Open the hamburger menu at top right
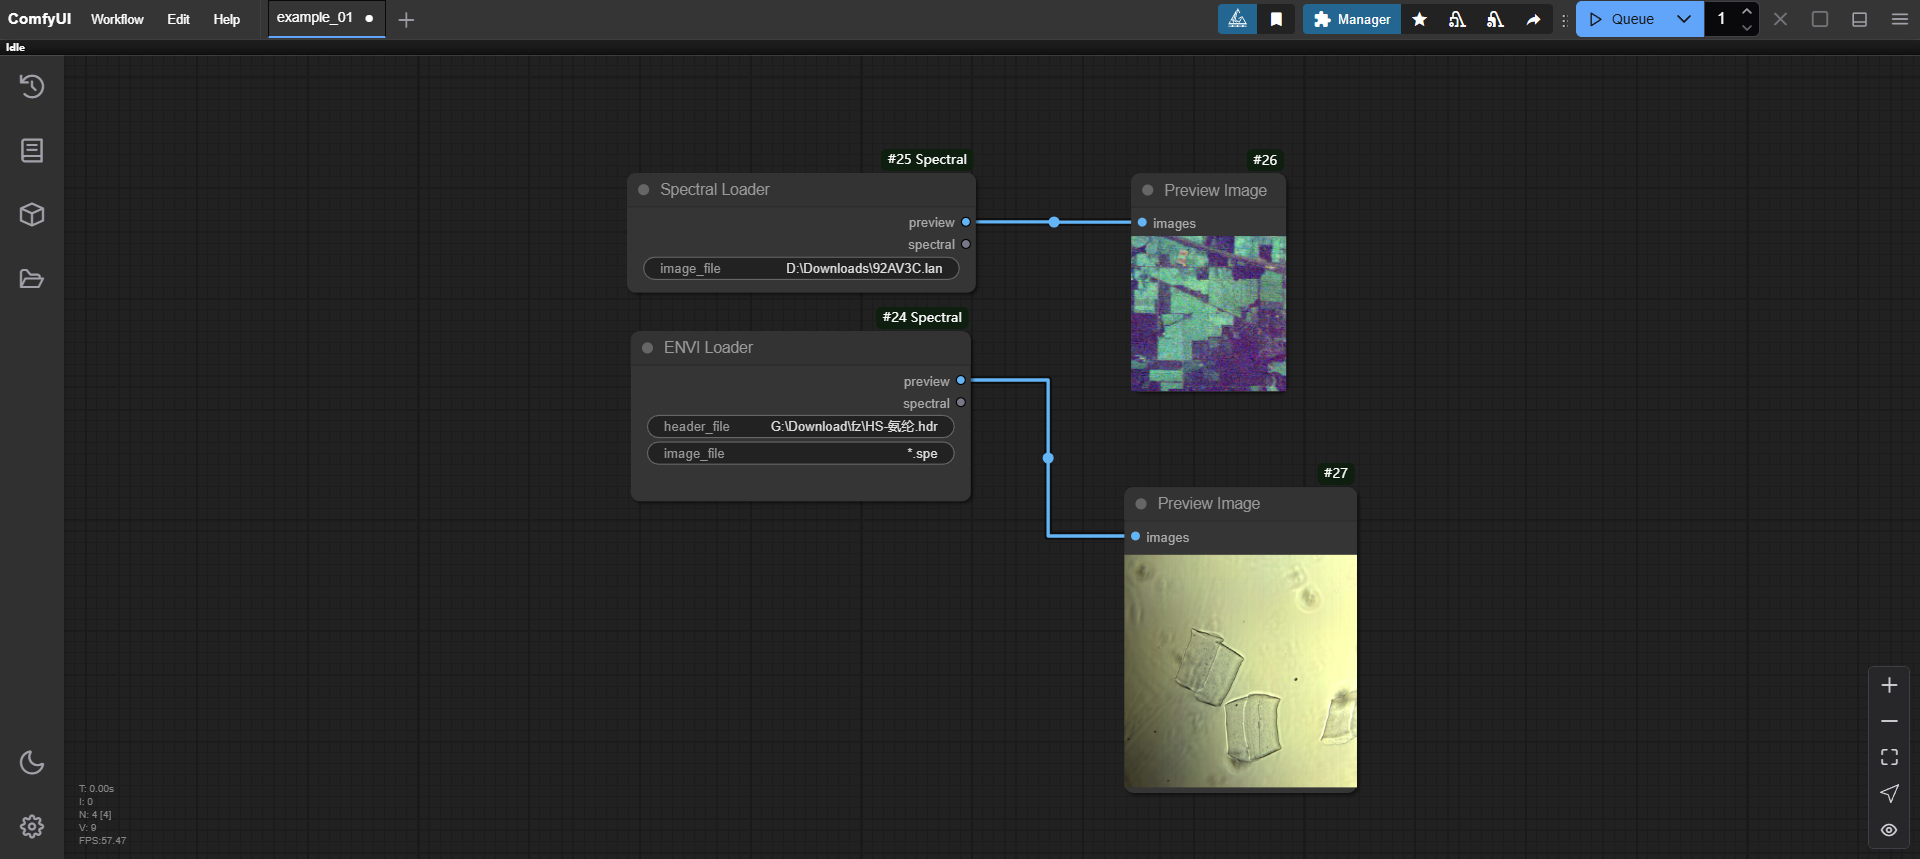This screenshot has width=1920, height=859. click(1900, 19)
